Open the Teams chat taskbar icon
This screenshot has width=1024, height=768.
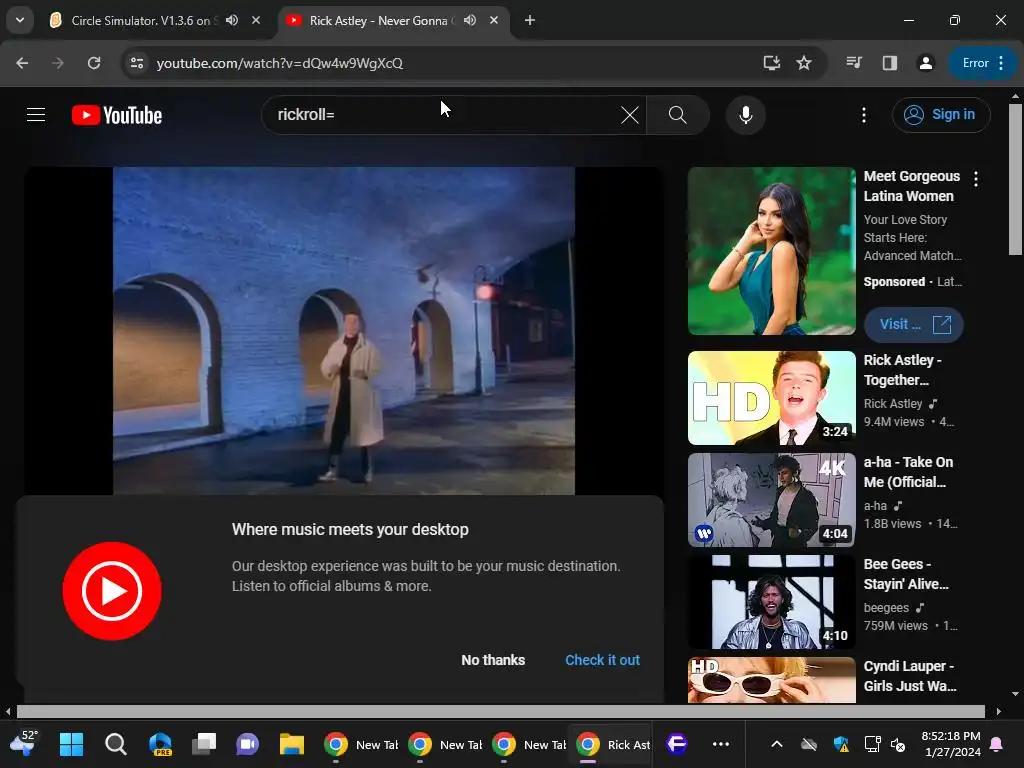pos(248,744)
